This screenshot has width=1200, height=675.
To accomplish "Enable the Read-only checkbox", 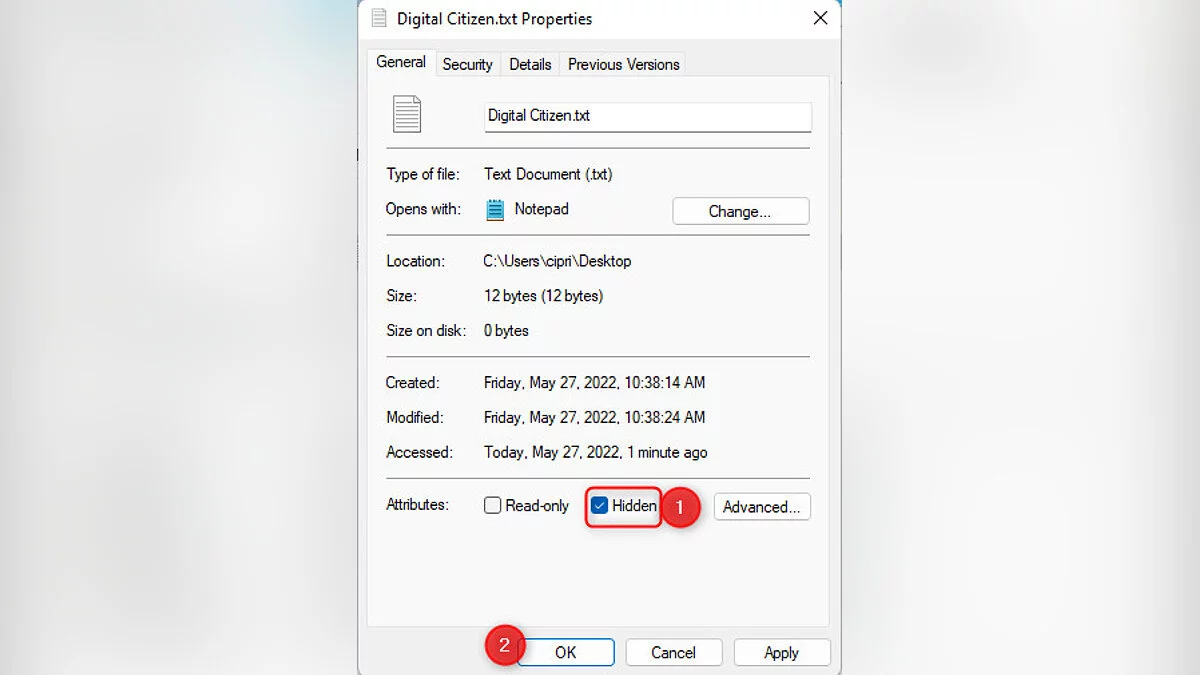I will (493, 506).
